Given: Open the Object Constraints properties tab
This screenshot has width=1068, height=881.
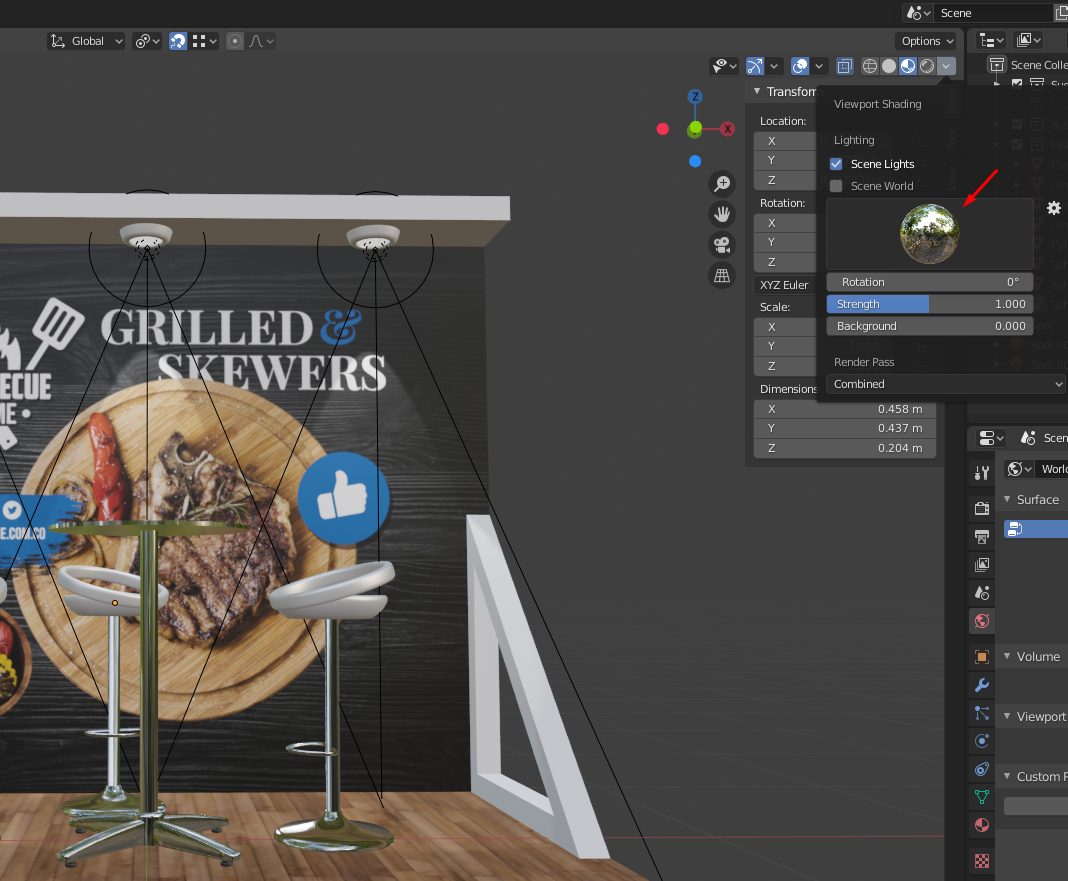Looking at the screenshot, I should (981, 769).
